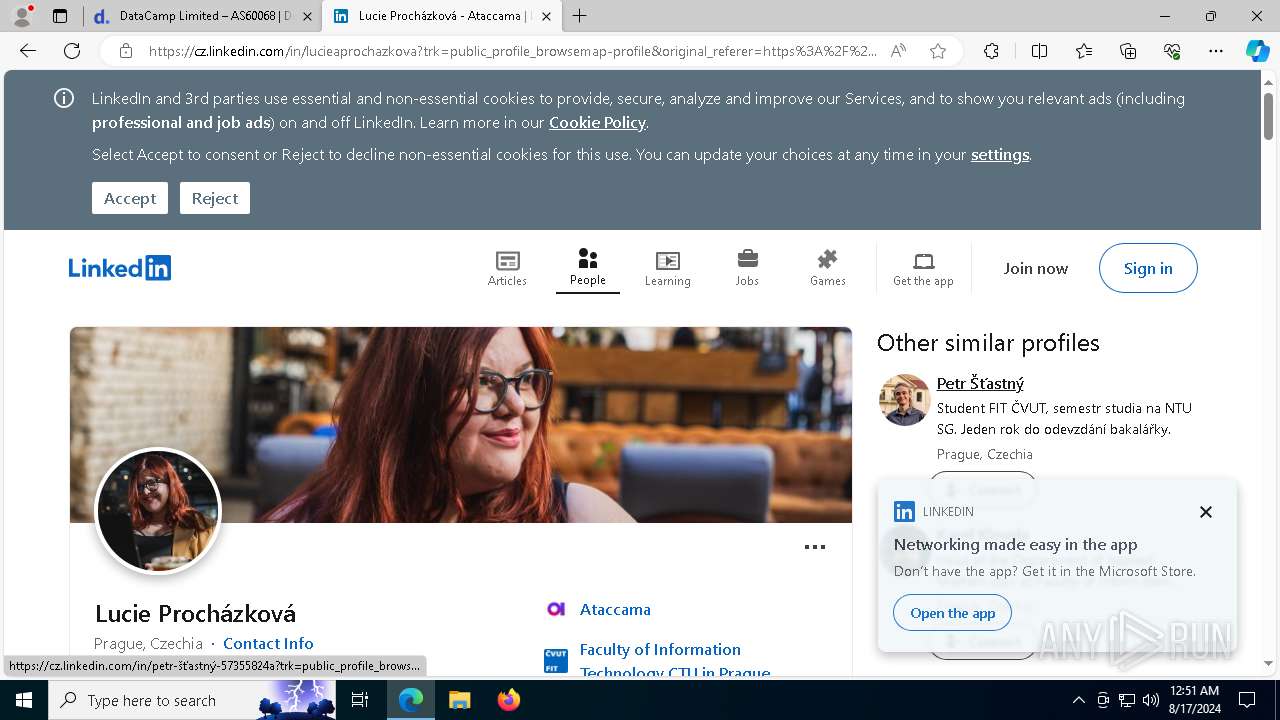Close the DataCamp Limited tab
1280x720 pixels.
(x=307, y=16)
